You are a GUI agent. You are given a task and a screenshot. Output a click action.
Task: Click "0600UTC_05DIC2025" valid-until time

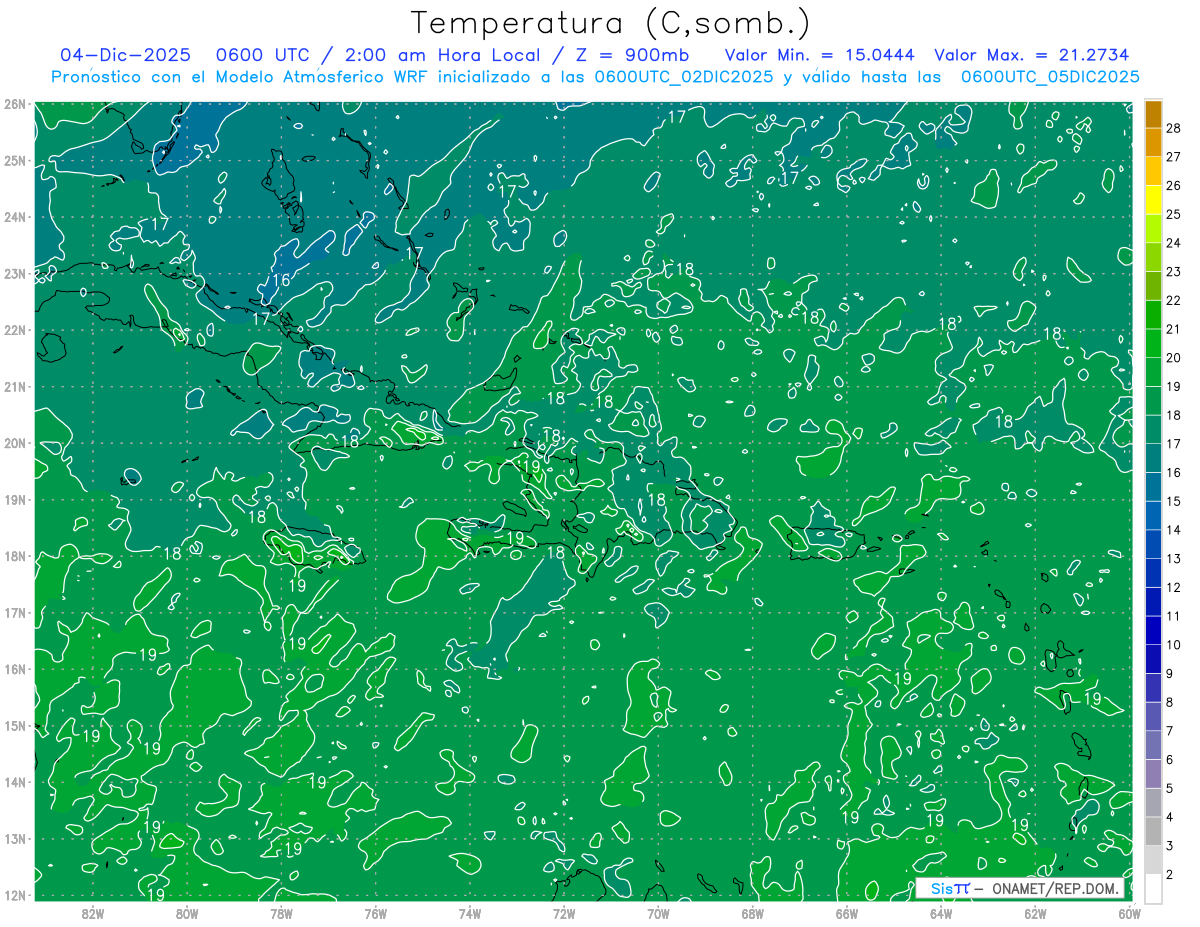1050,77
